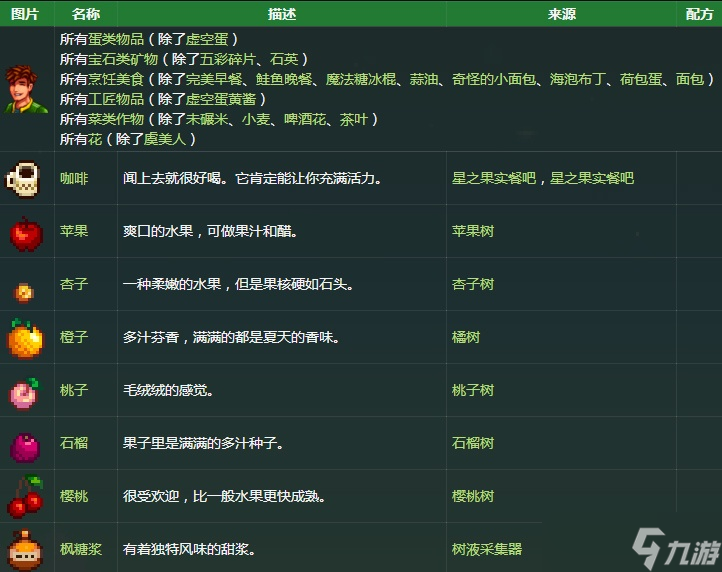Click the 来源 column header
Screen dimensions: 722x572
click(x=561, y=14)
